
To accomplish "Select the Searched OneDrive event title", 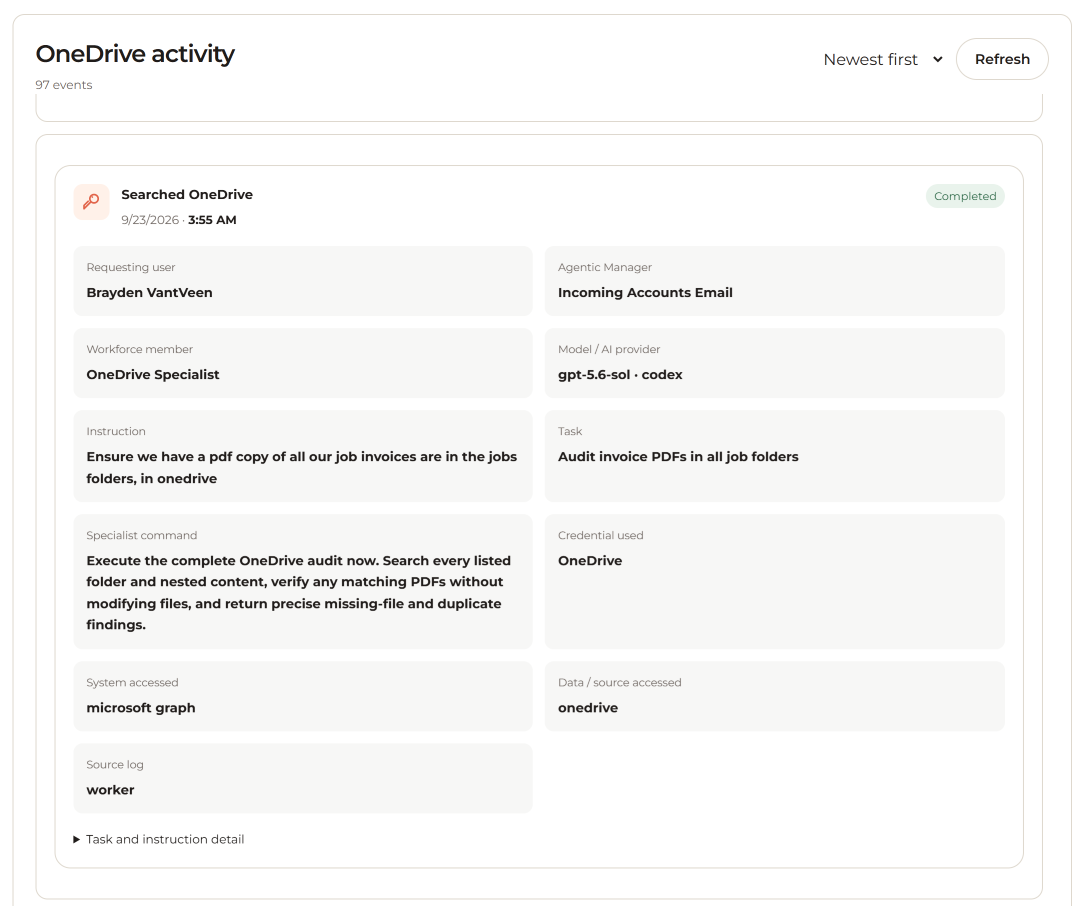I will [x=187, y=194].
